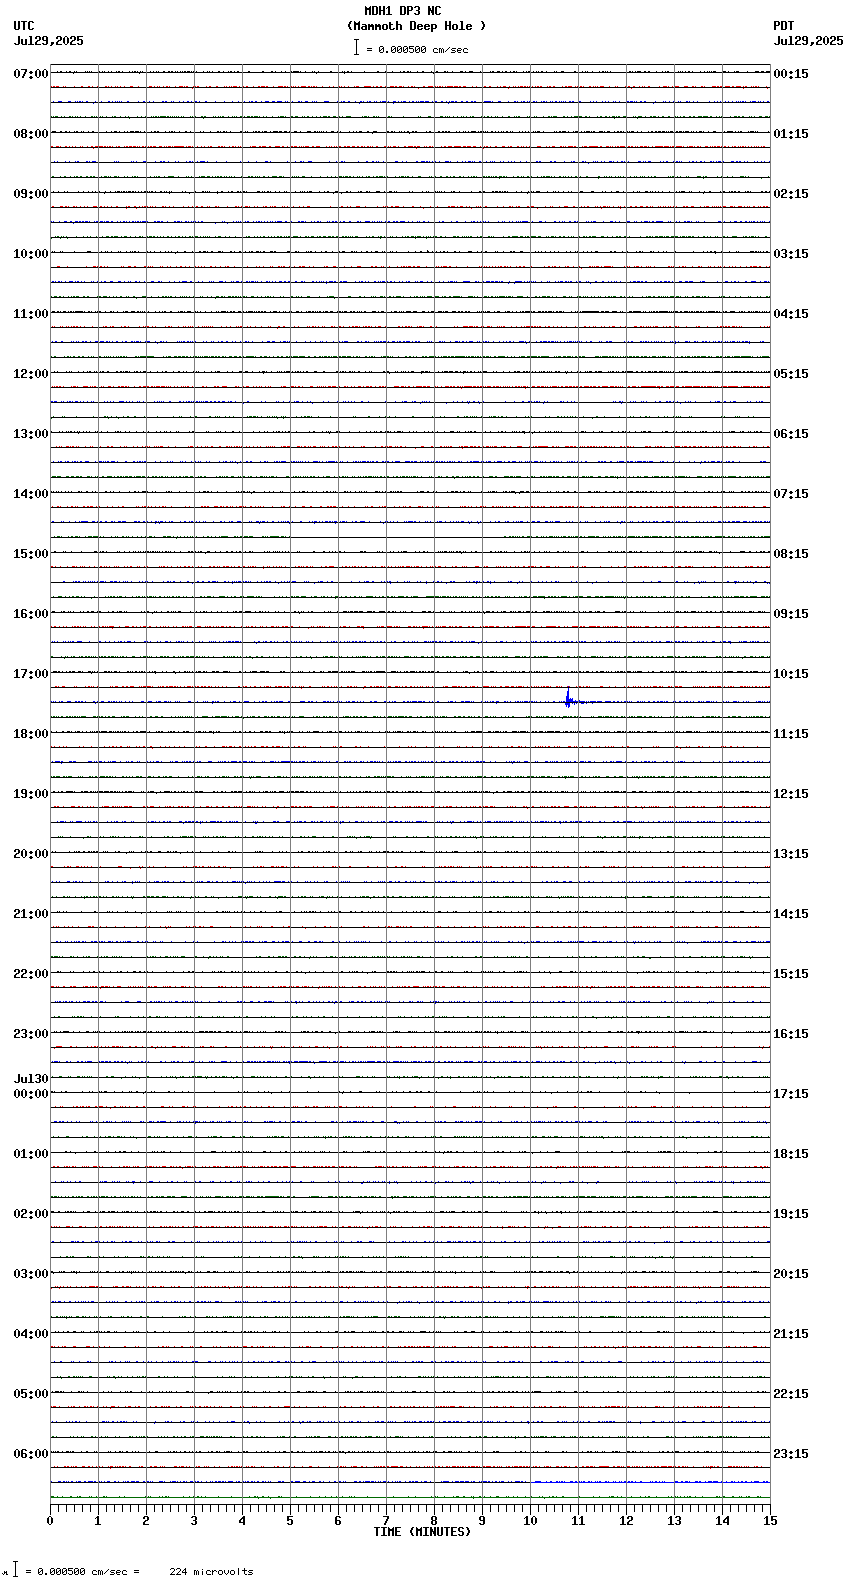Click the 14:15 PDT row label
The height and width of the screenshot is (1584, 850).
[x=791, y=914]
